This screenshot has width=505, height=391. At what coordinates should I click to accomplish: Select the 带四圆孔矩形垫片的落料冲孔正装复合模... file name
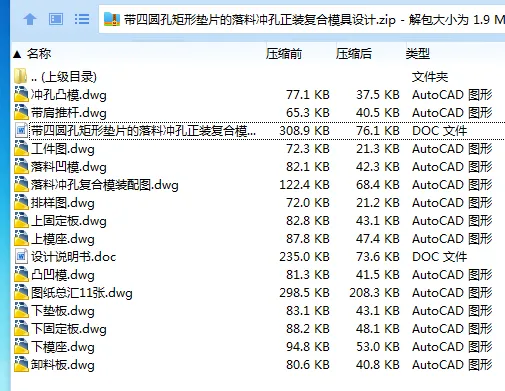143,131
